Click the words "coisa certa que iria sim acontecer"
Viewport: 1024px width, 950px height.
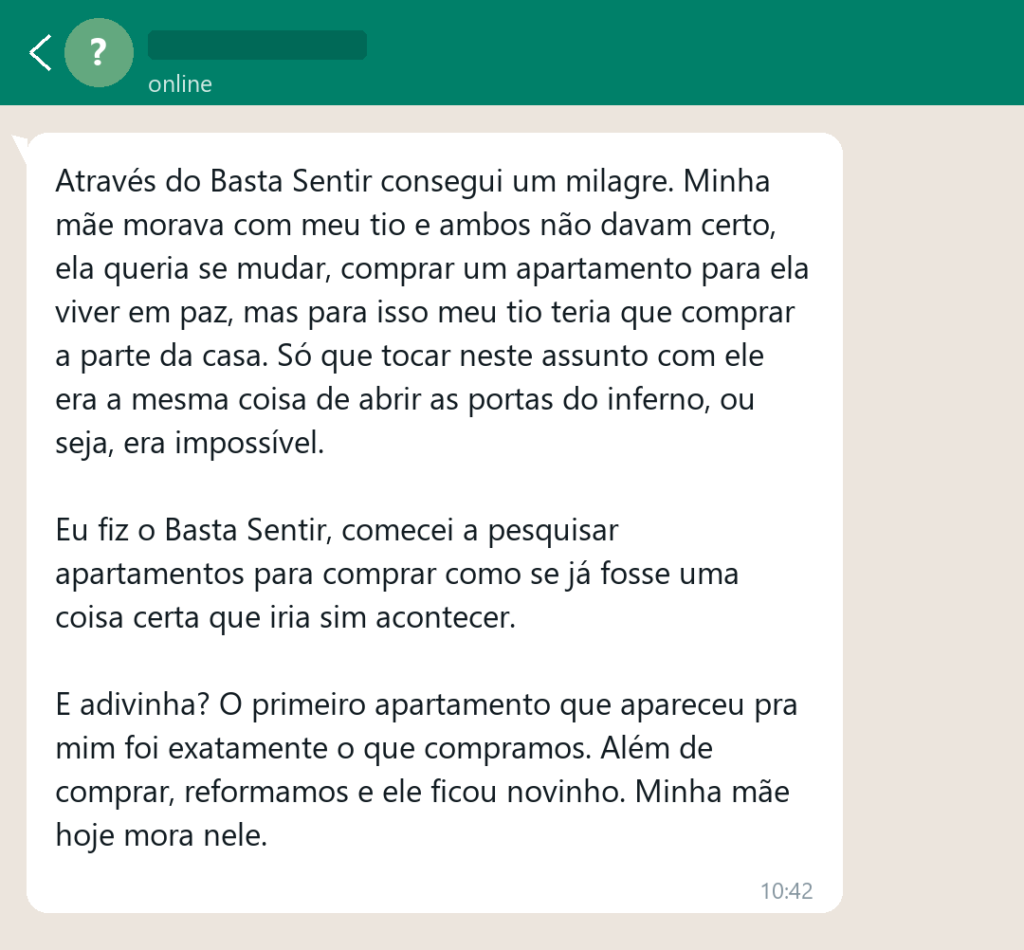point(283,618)
